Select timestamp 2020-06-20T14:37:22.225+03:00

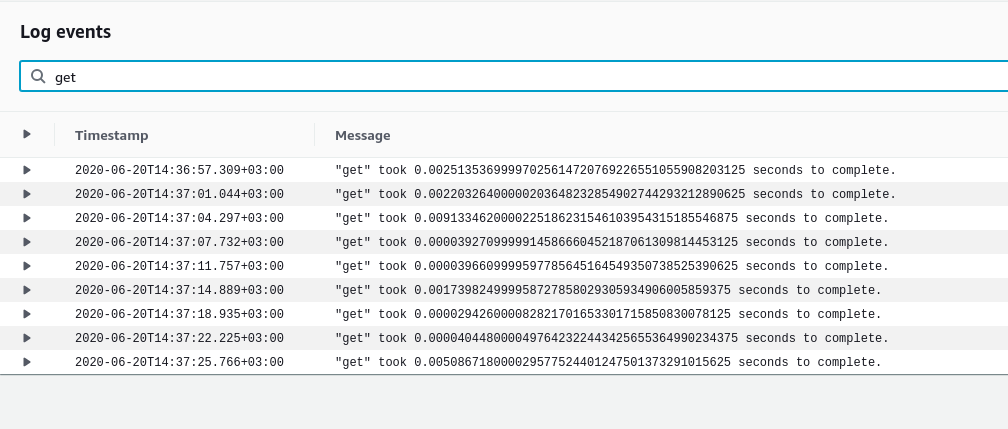point(179,338)
